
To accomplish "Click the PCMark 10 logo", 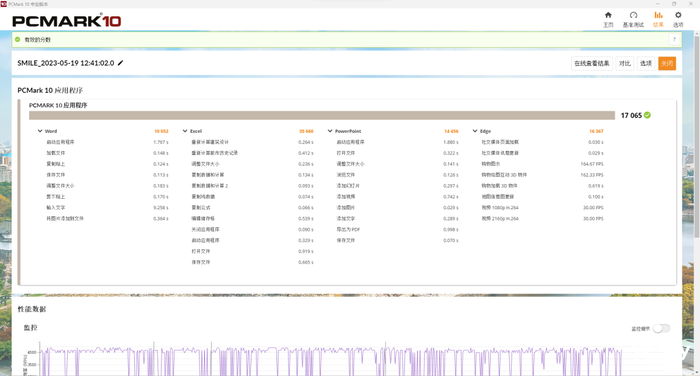I will (67, 21).
